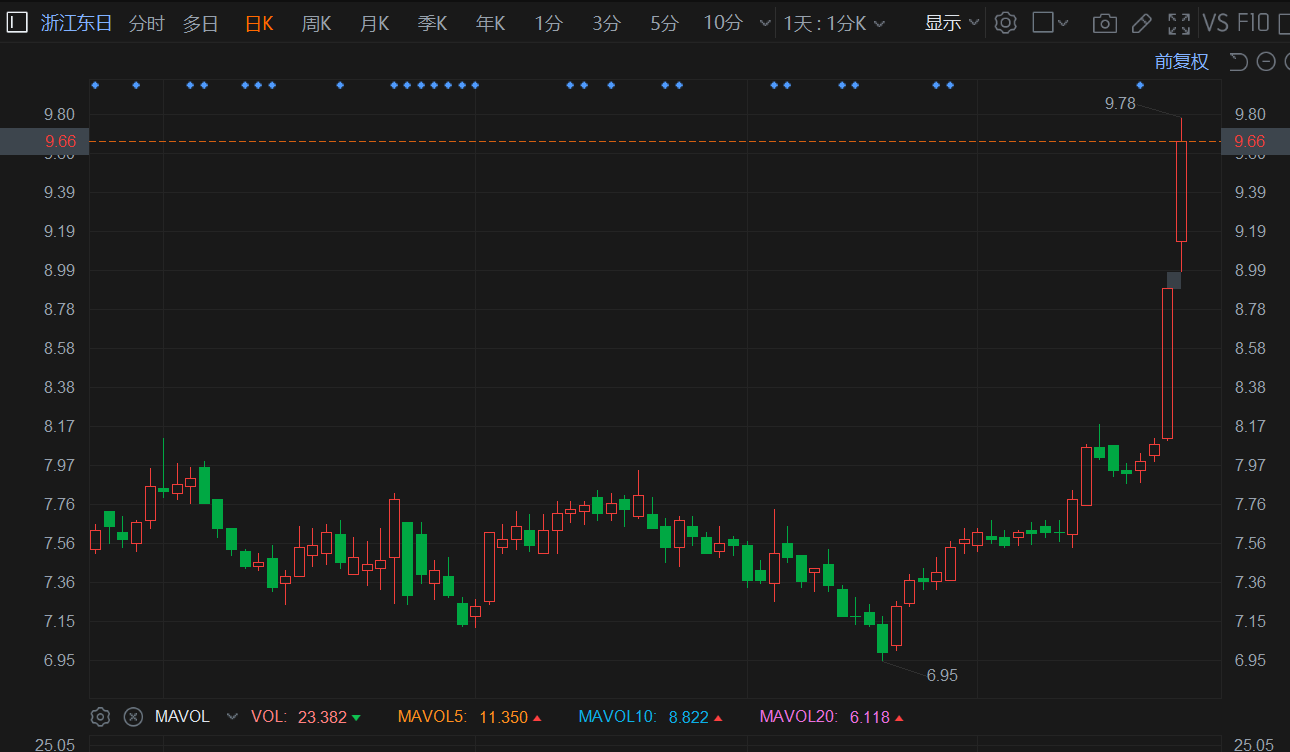This screenshot has height=752, width=1290.
Task: Select the 日K daily candlestick tab
Action: pyautogui.click(x=259, y=23)
